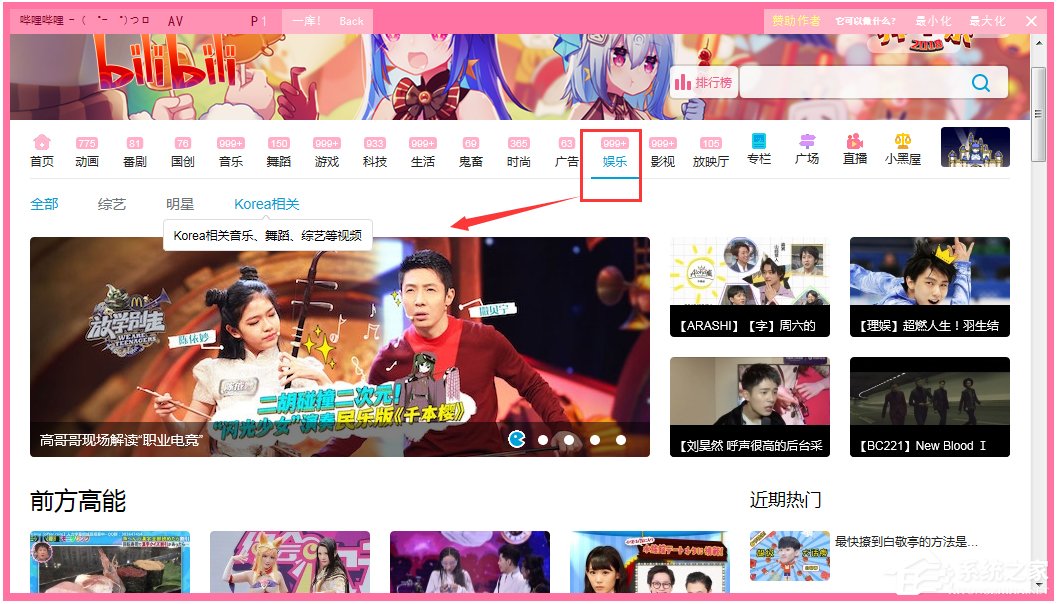Open the 舞蹈 category
The image size is (1058, 604).
click(279, 152)
